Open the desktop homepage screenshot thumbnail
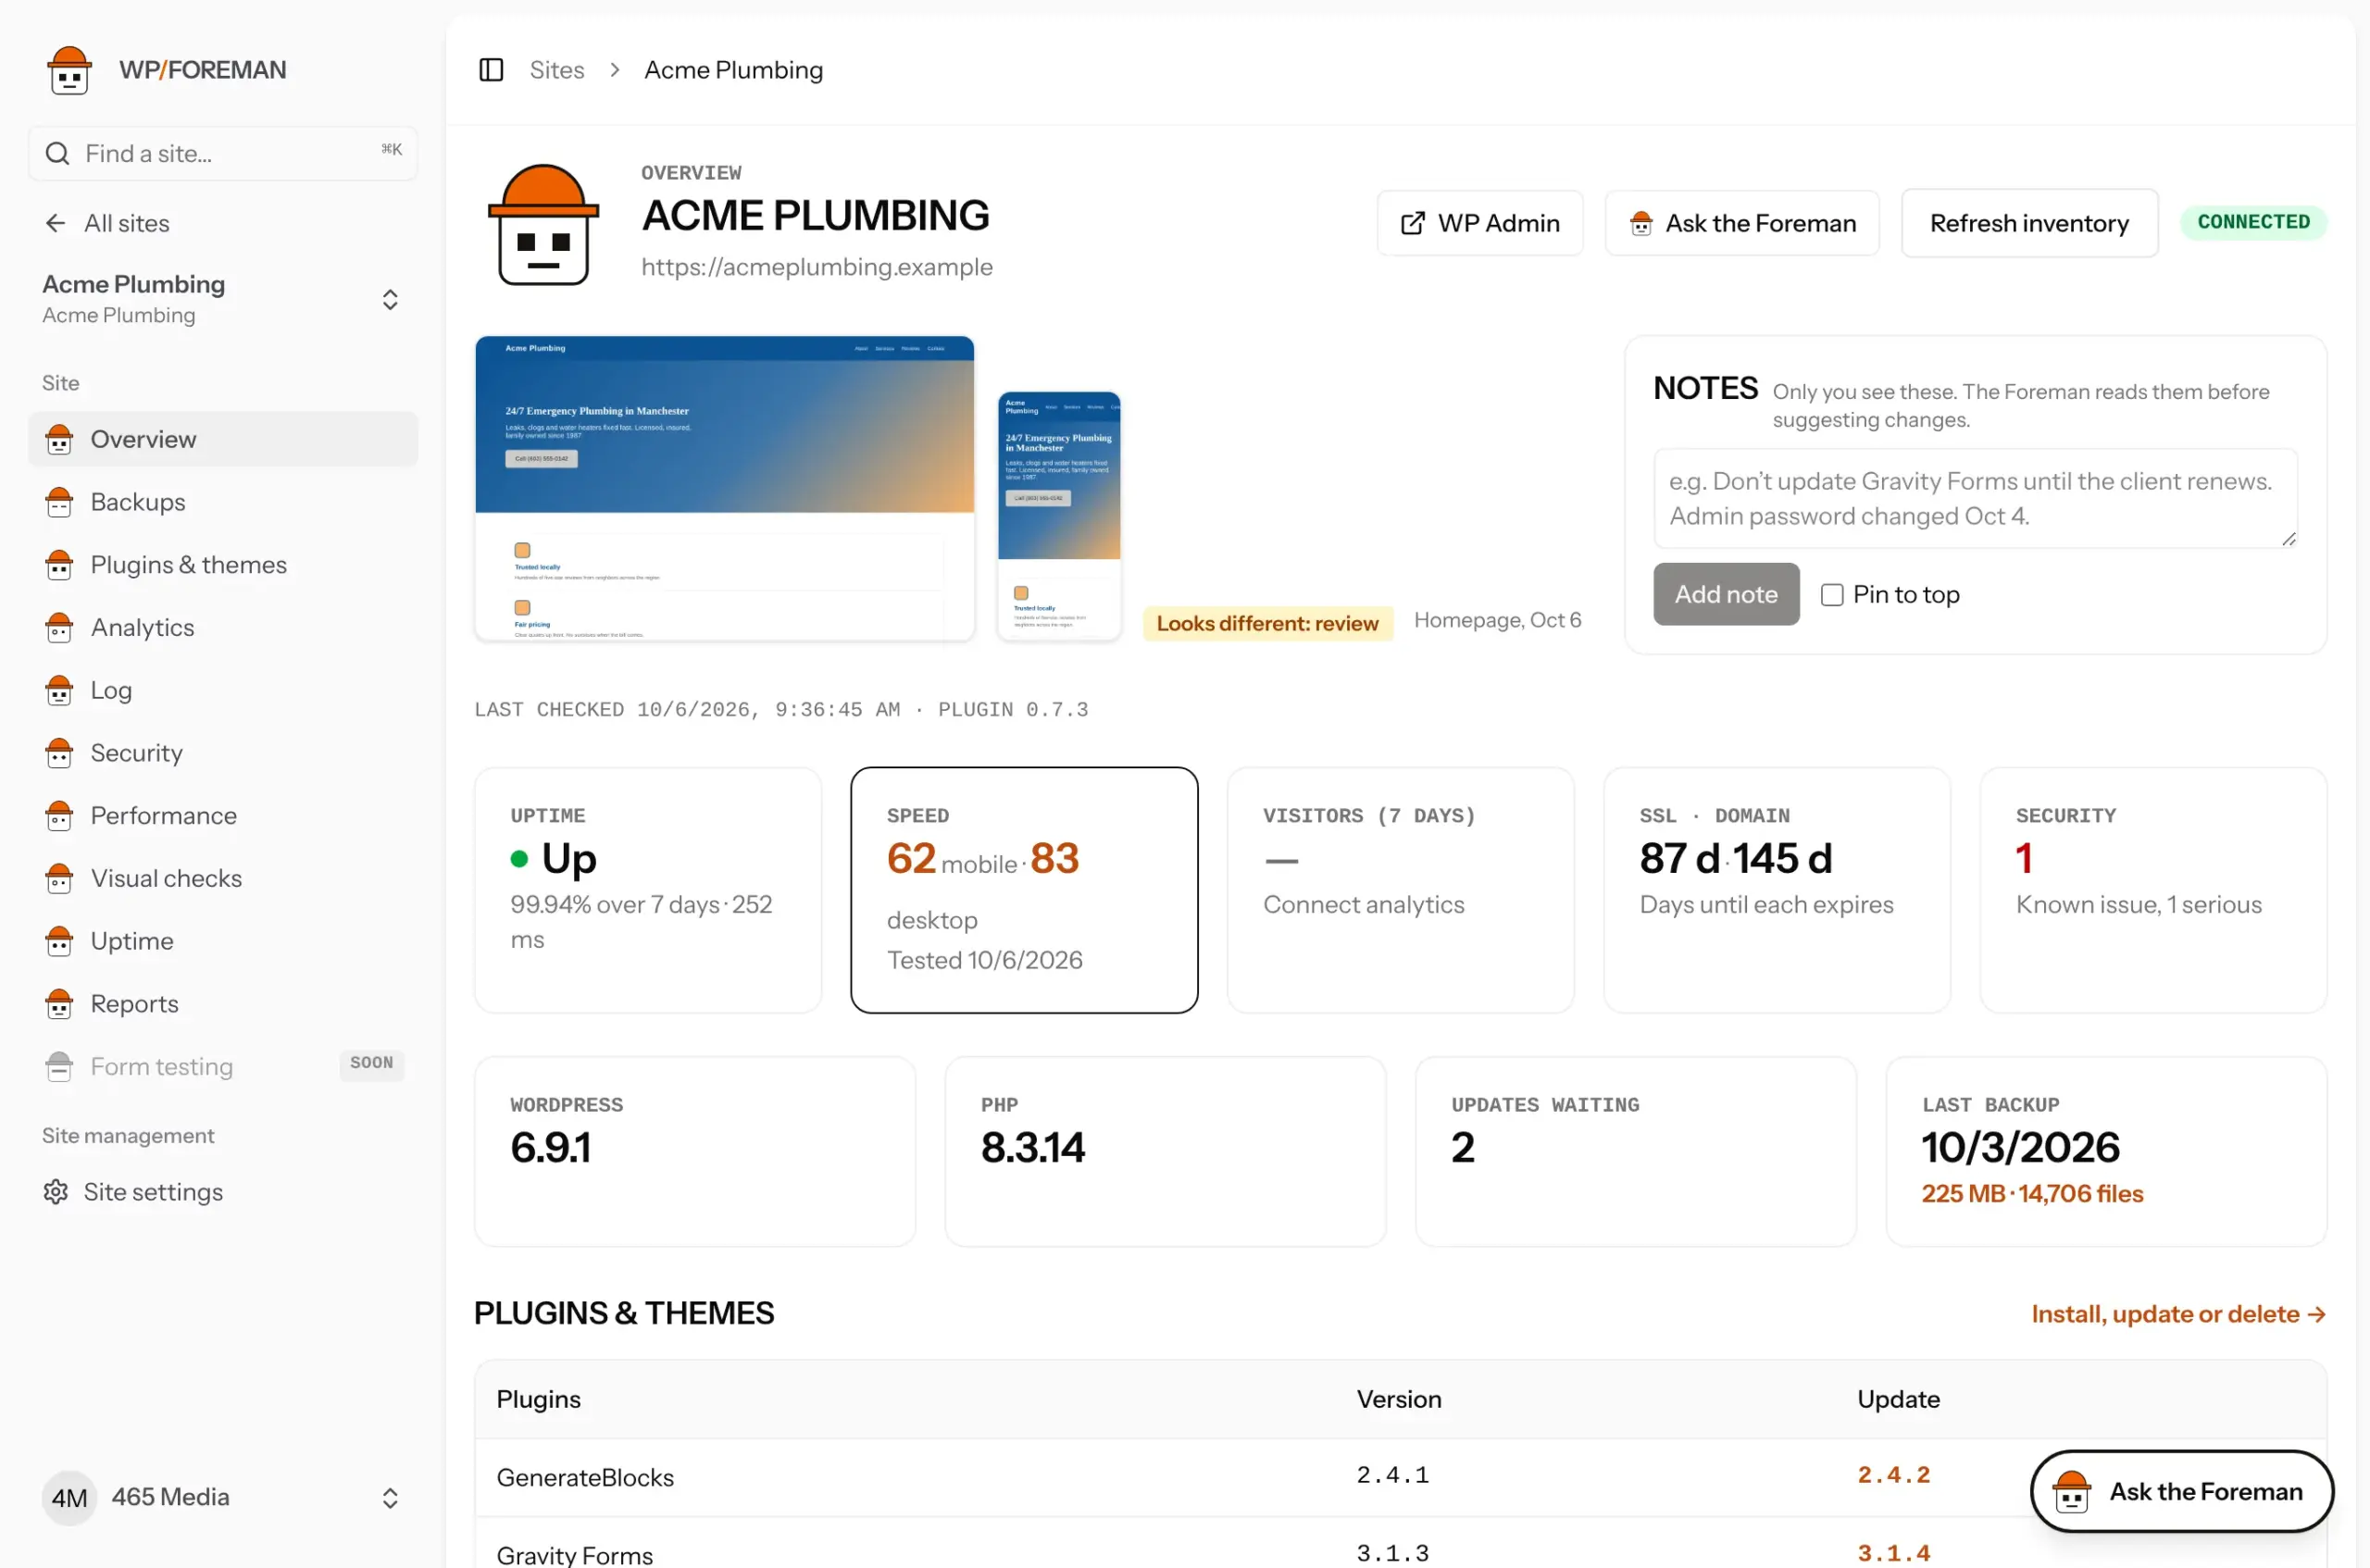 pos(725,488)
